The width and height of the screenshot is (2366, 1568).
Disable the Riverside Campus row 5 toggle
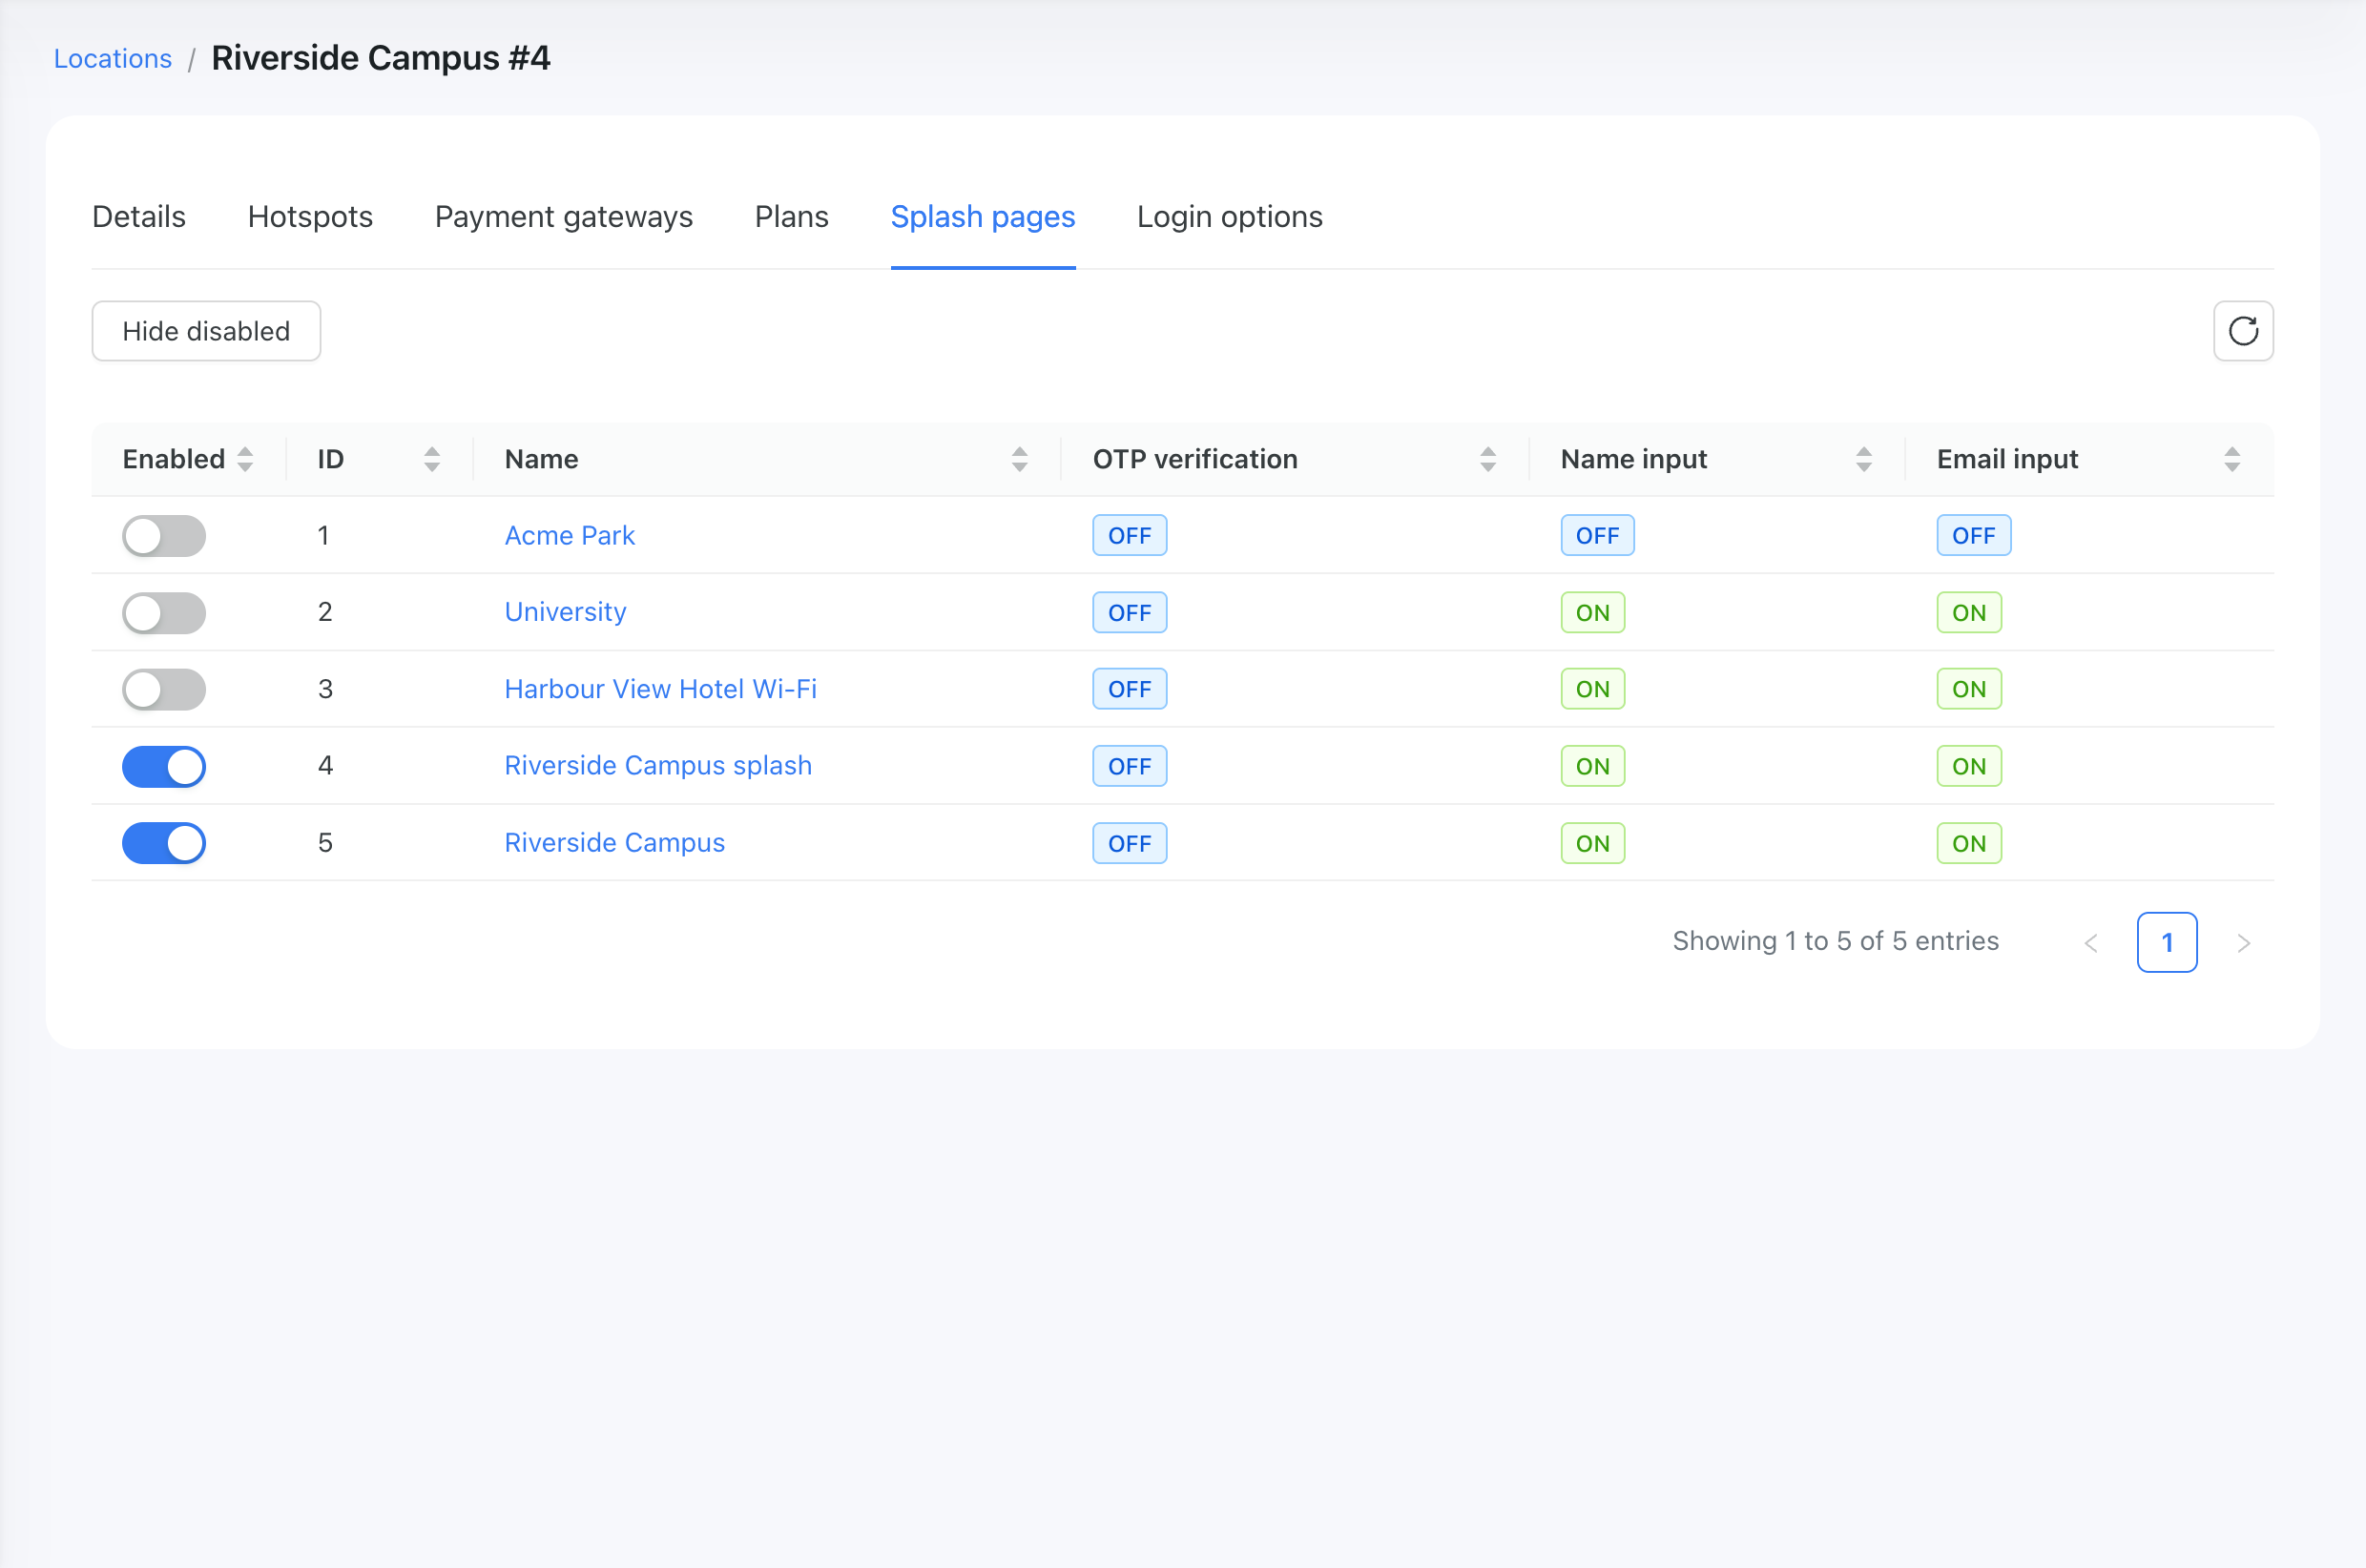164,843
